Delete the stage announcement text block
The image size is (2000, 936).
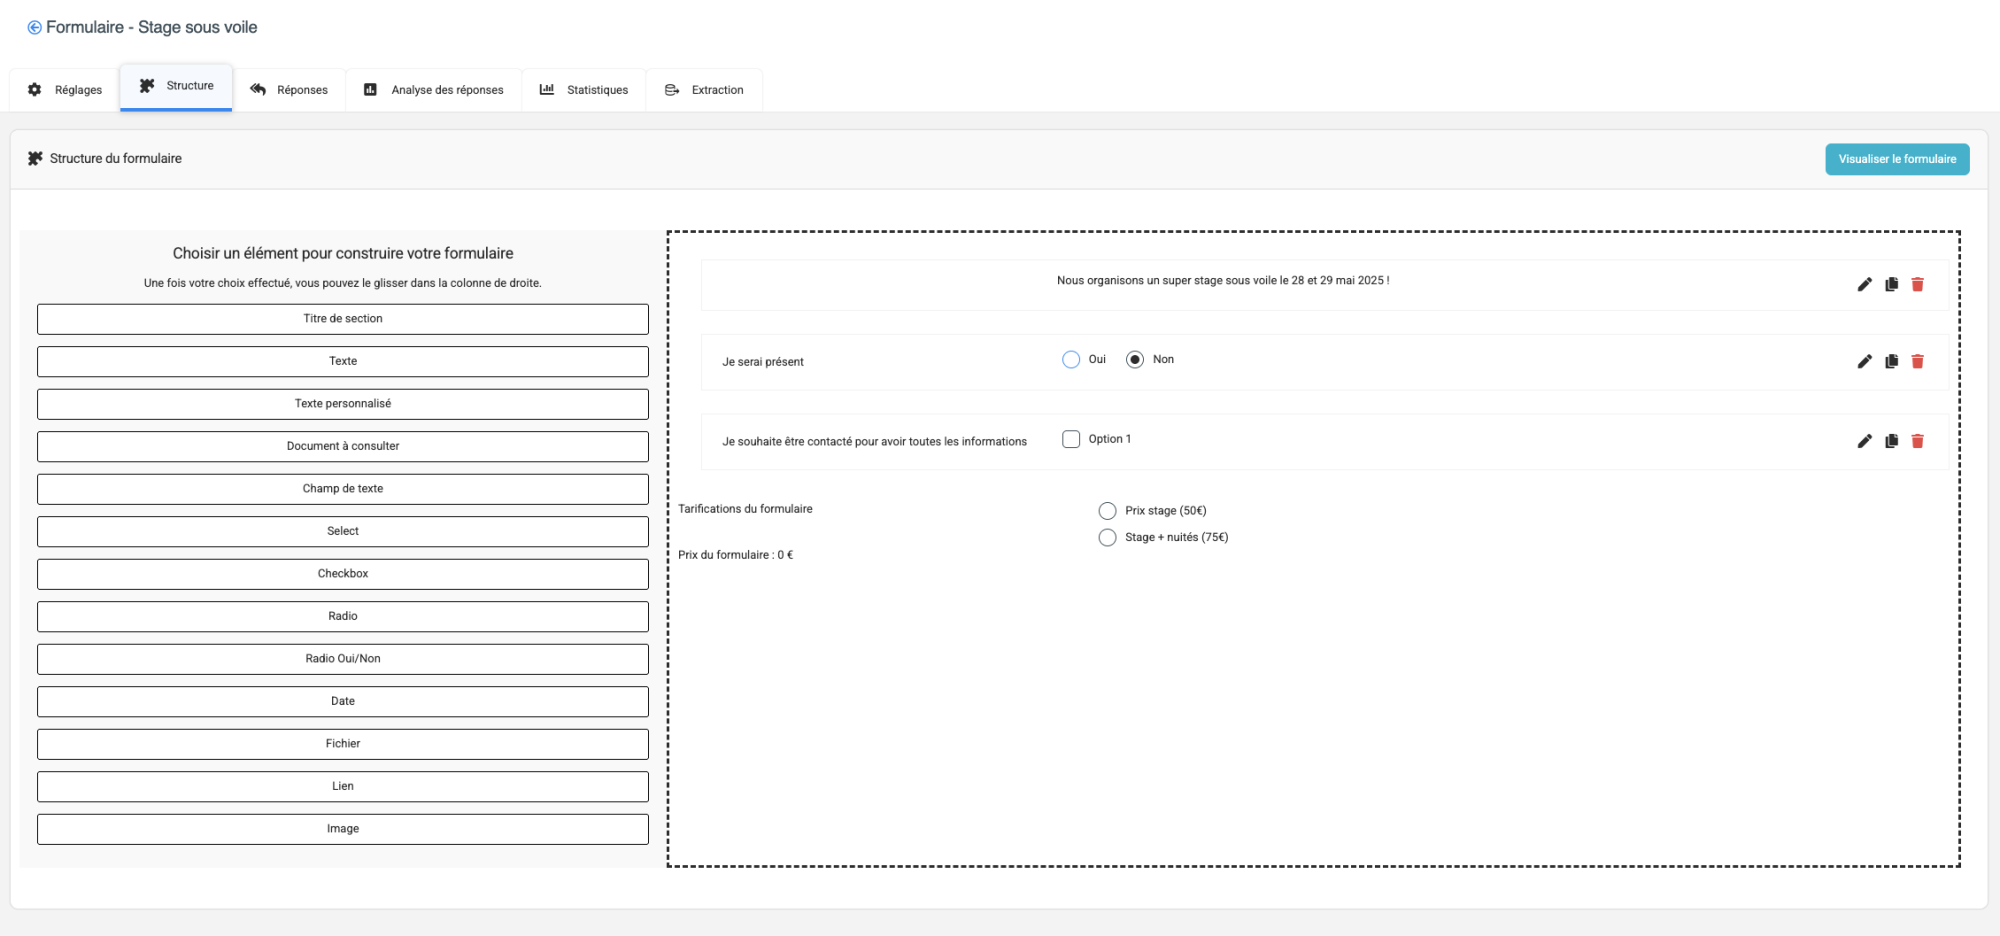(1917, 285)
